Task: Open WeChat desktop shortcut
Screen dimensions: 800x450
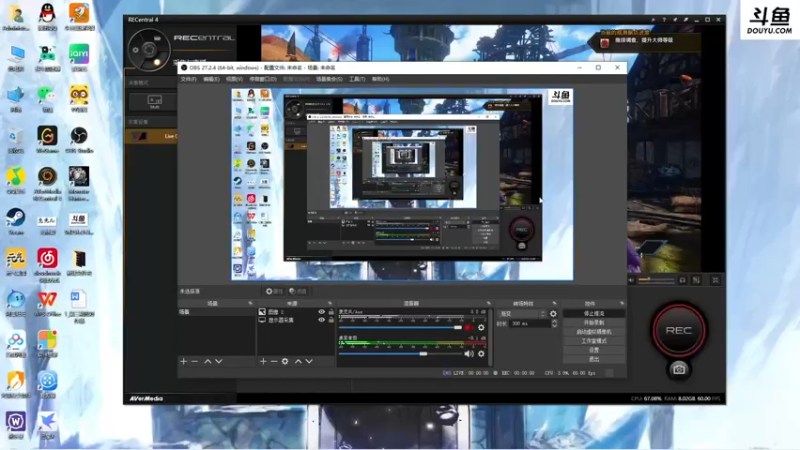Action: pyautogui.click(x=47, y=98)
